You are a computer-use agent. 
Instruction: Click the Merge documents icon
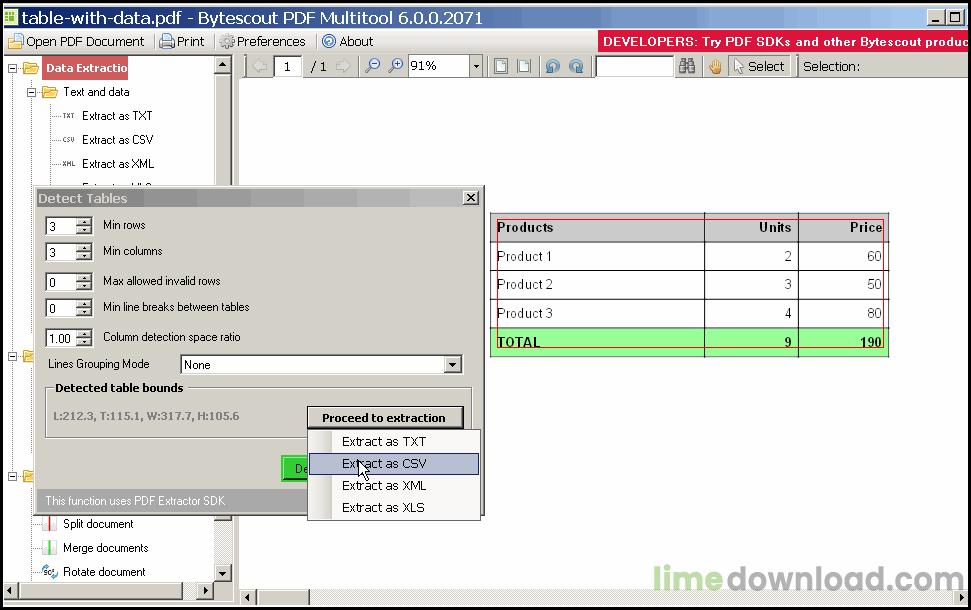[50, 548]
